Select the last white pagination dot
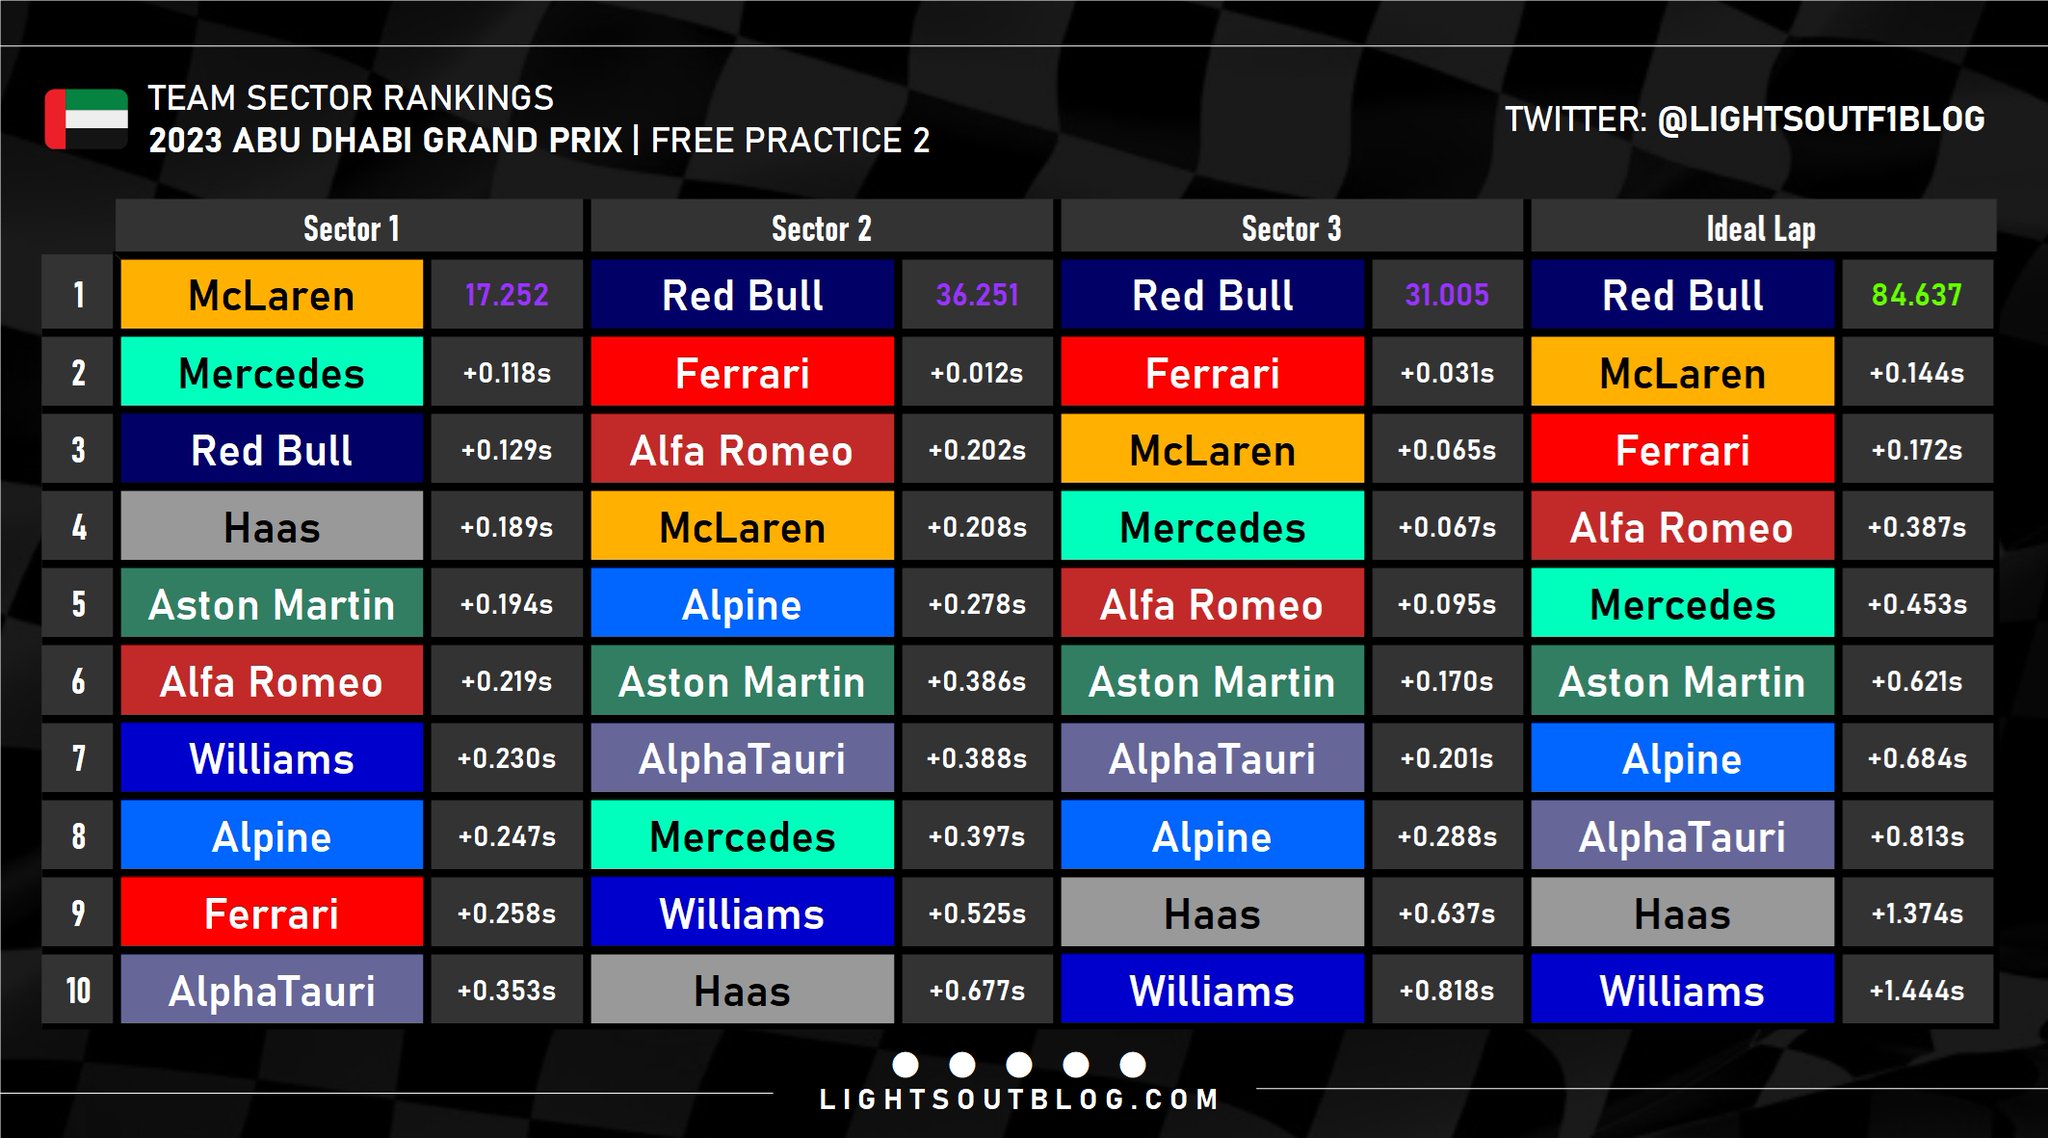Screen dimensions: 2048x1138 click(x=1133, y=1064)
